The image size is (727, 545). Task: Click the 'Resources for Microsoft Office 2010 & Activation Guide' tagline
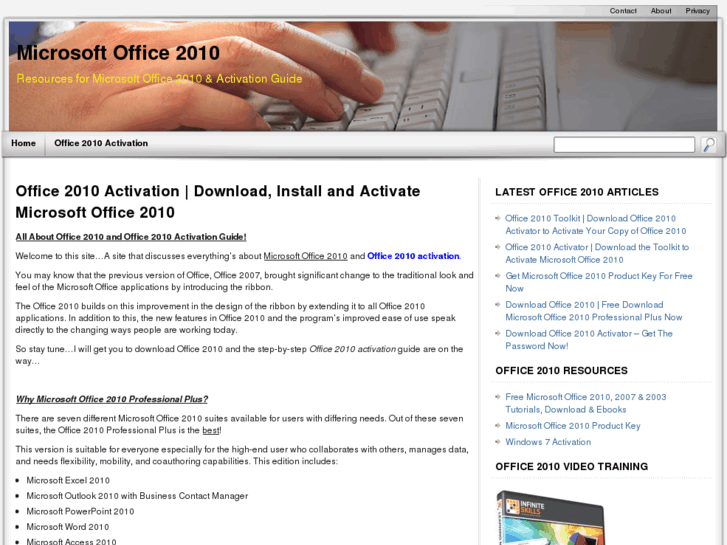[159, 79]
